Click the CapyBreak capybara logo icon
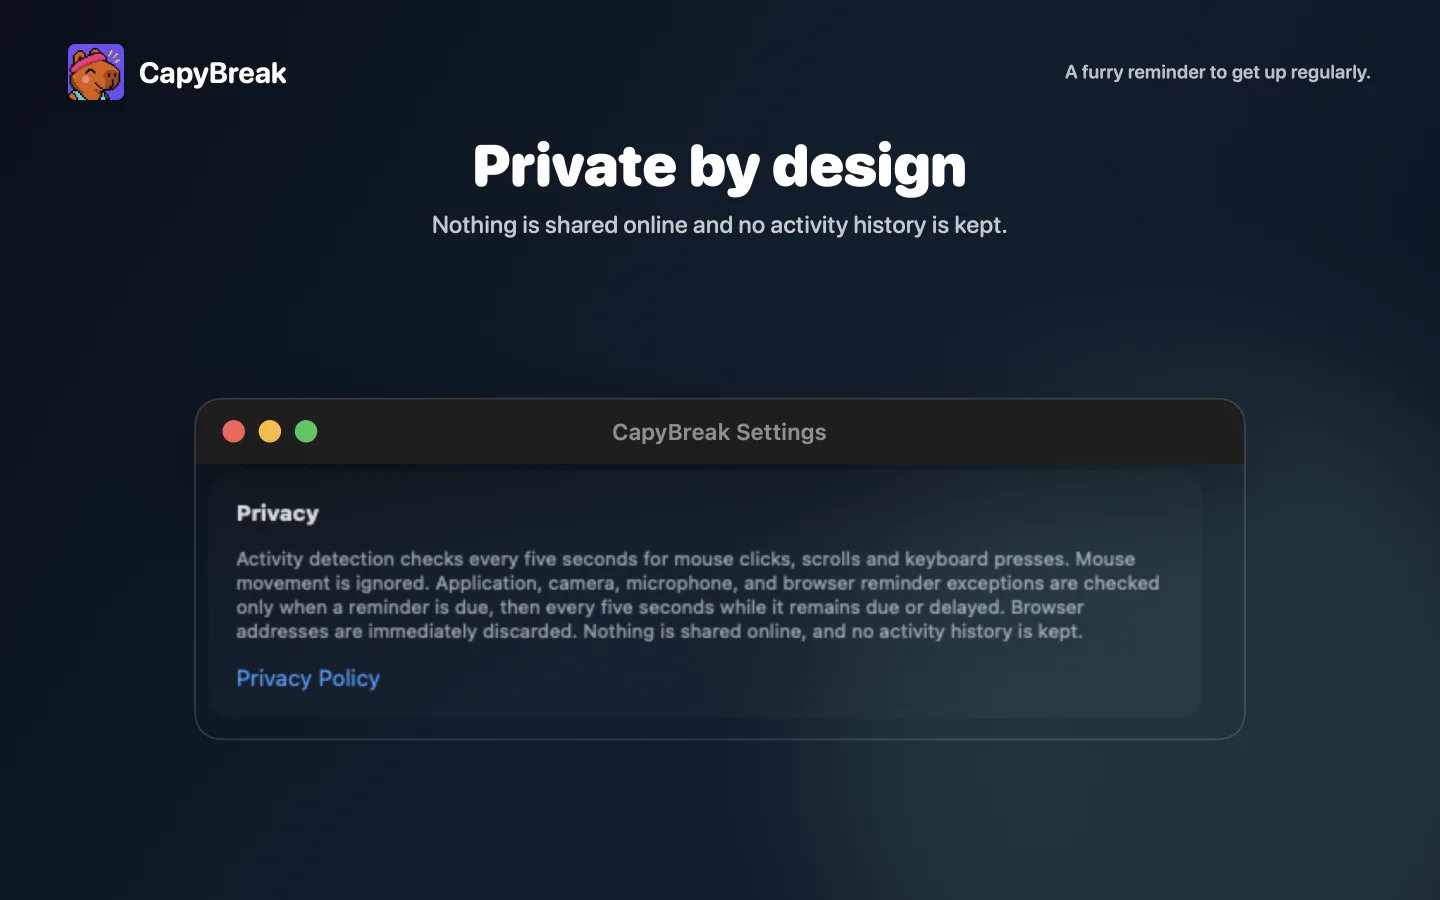 point(96,72)
